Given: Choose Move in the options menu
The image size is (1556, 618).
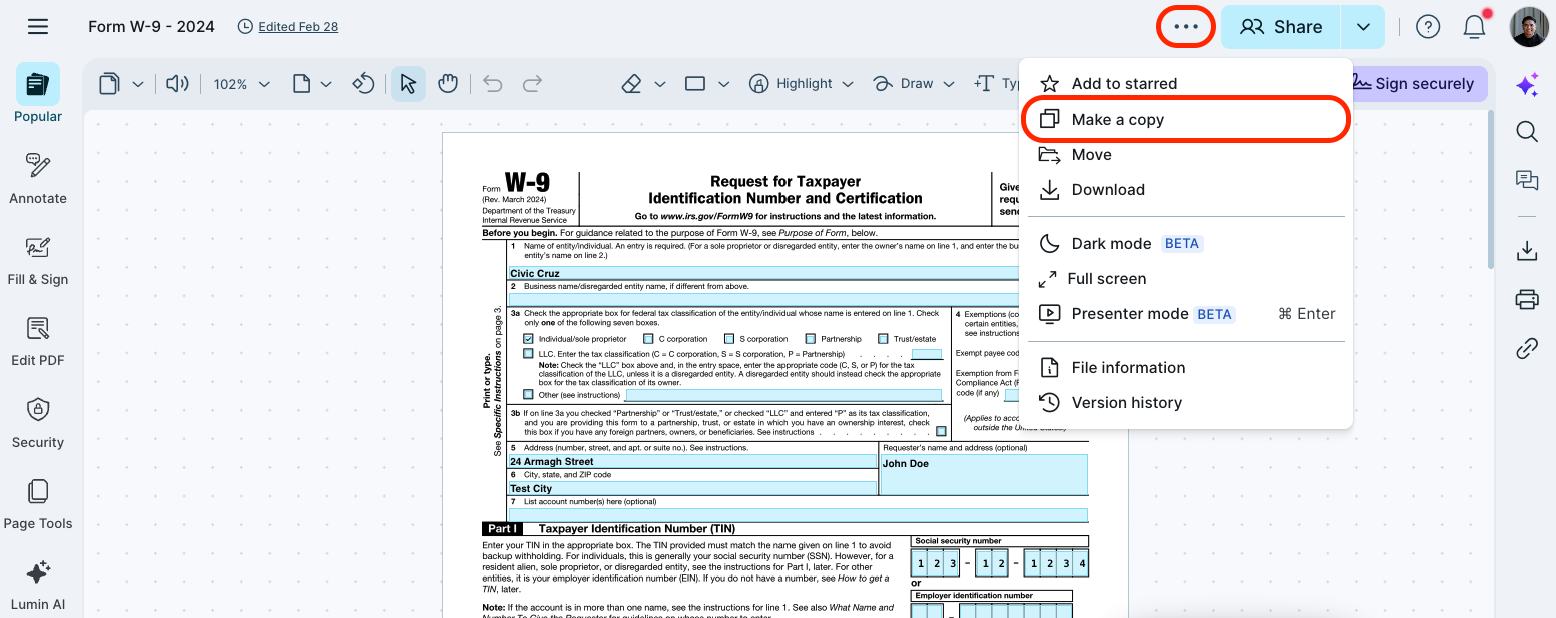Looking at the screenshot, I should 1186,155.
